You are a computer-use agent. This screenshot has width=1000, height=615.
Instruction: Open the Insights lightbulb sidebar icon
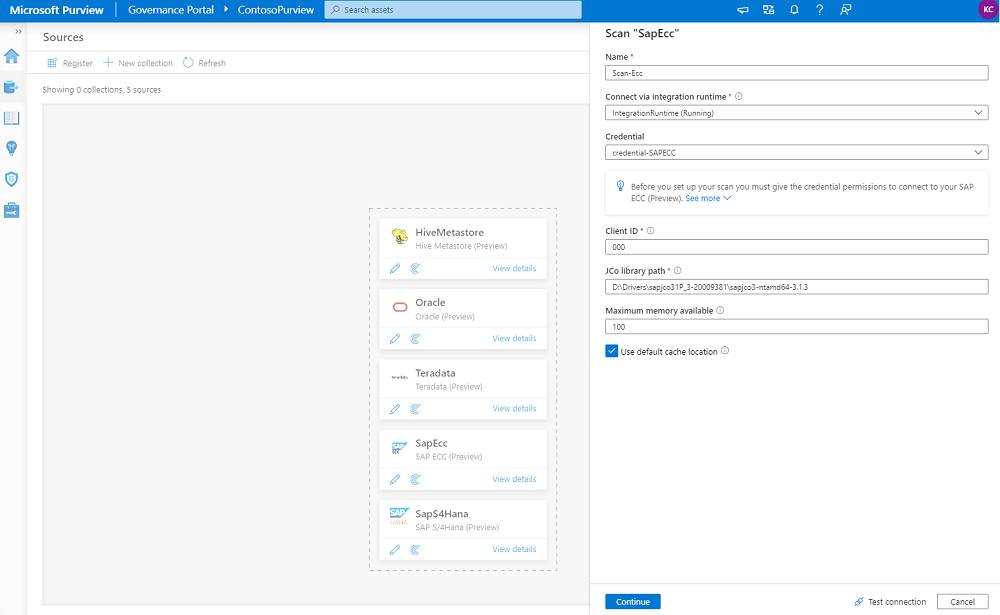11,148
